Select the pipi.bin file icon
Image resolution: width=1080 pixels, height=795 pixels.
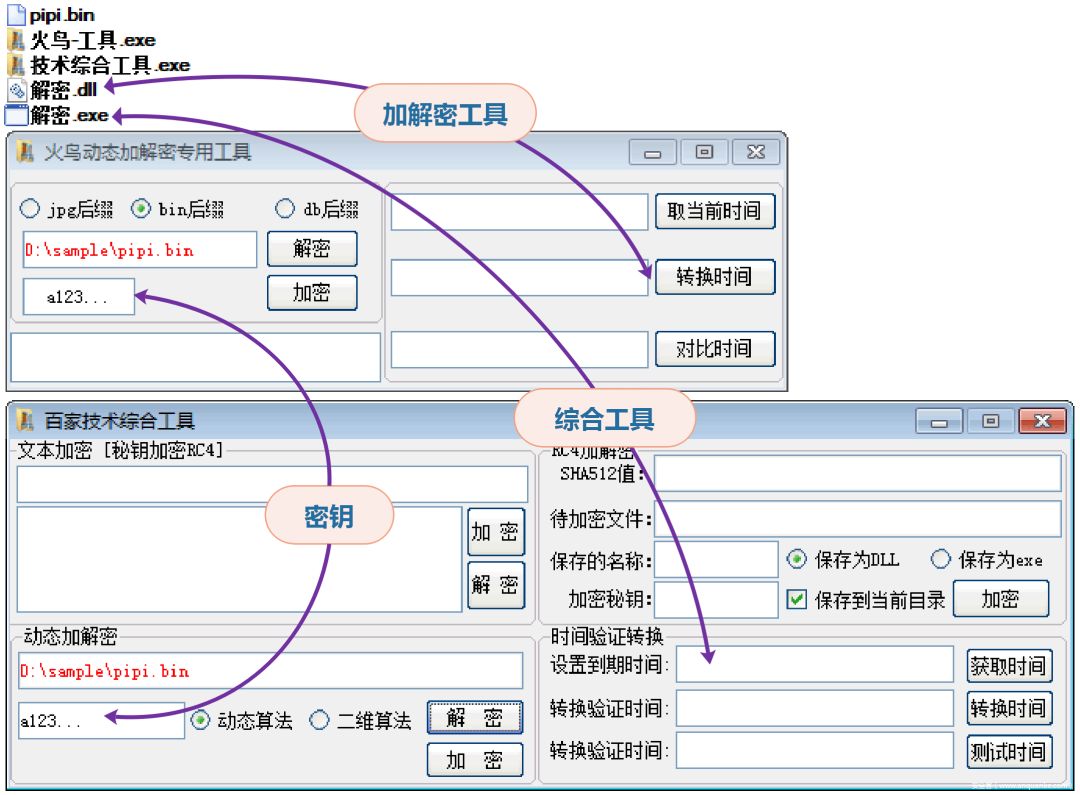16,14
